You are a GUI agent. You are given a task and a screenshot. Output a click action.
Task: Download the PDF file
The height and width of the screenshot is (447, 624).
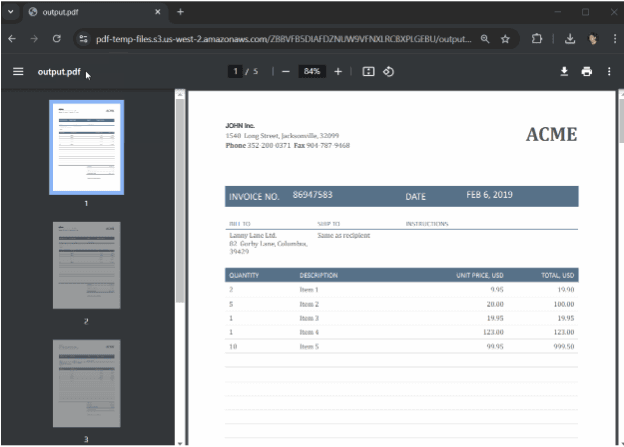[564, 71]
